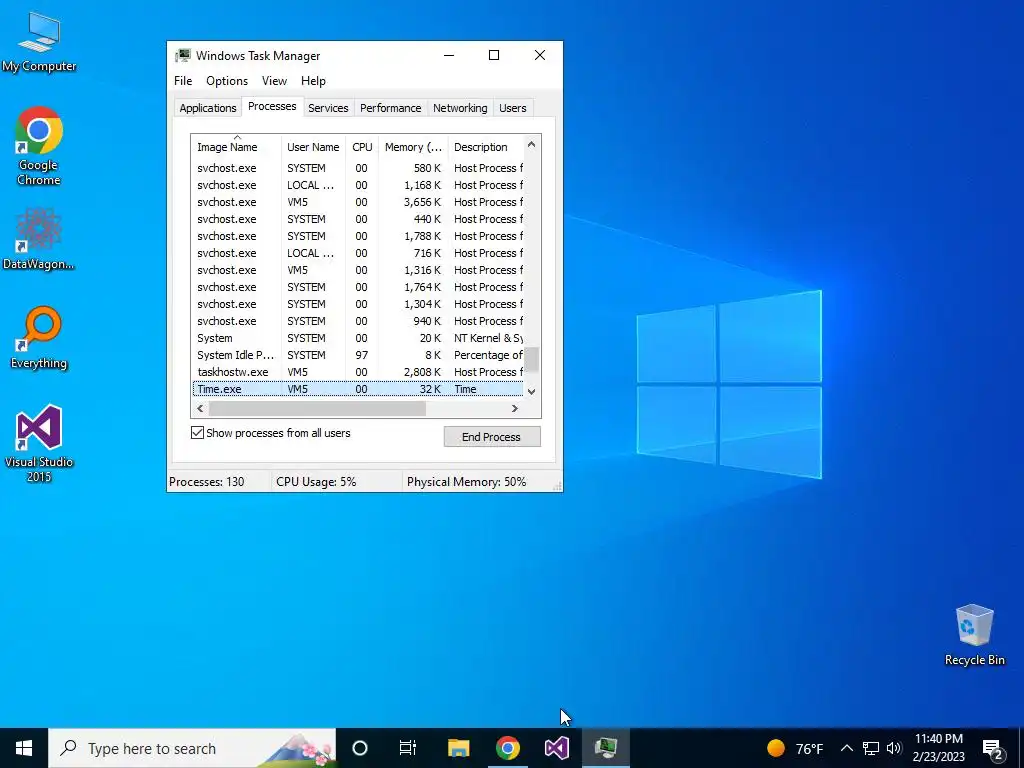Image resolution: width=1024 pixels, height=768 pixels.
Task: Select svchost.exe row using 1,764 K
Action: click(x=358, y=287)
